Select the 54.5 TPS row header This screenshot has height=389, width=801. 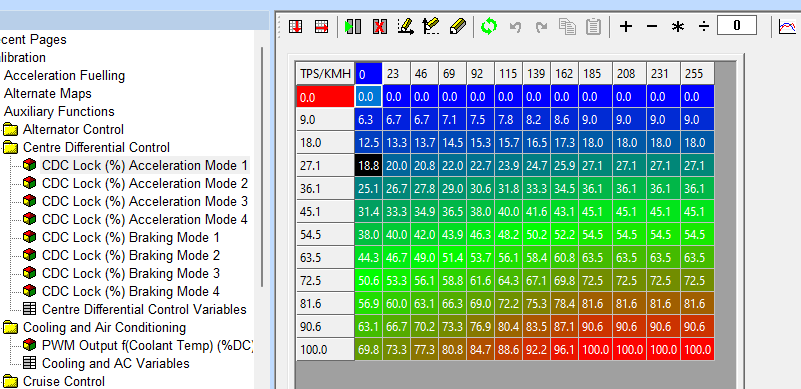click(x=325, y=235)
